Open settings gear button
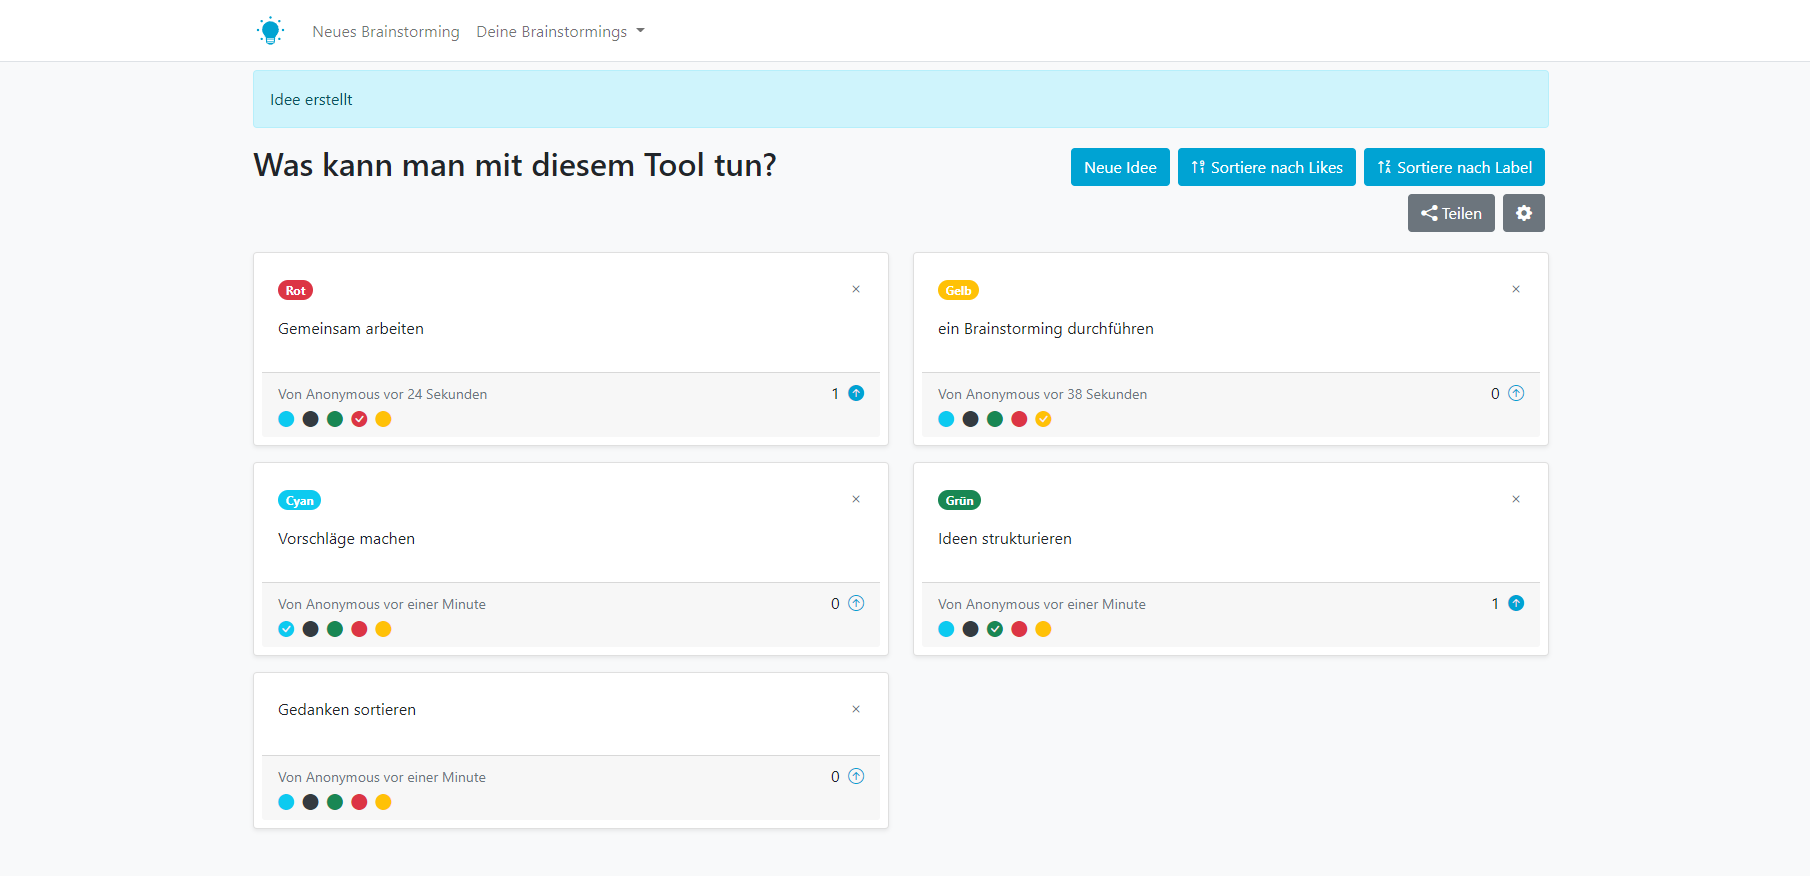 click(x=1524, y=213)
